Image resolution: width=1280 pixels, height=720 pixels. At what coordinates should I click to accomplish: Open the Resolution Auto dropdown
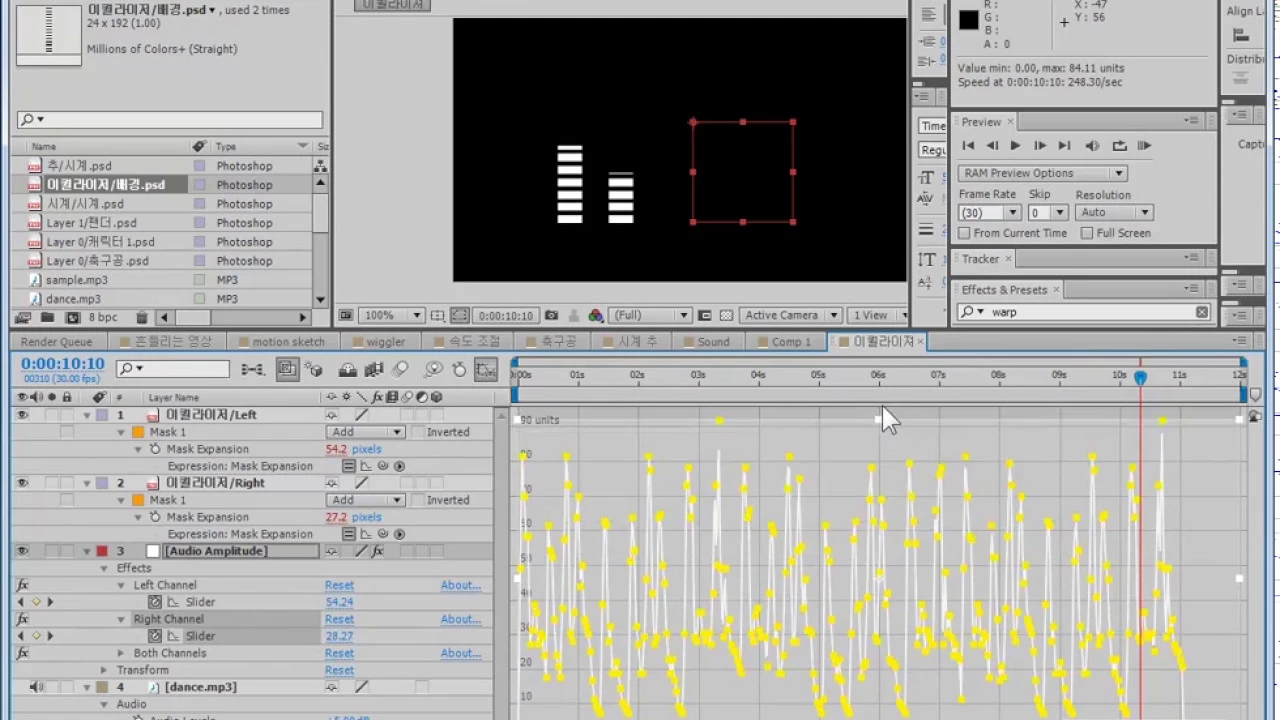(1115, 213)
